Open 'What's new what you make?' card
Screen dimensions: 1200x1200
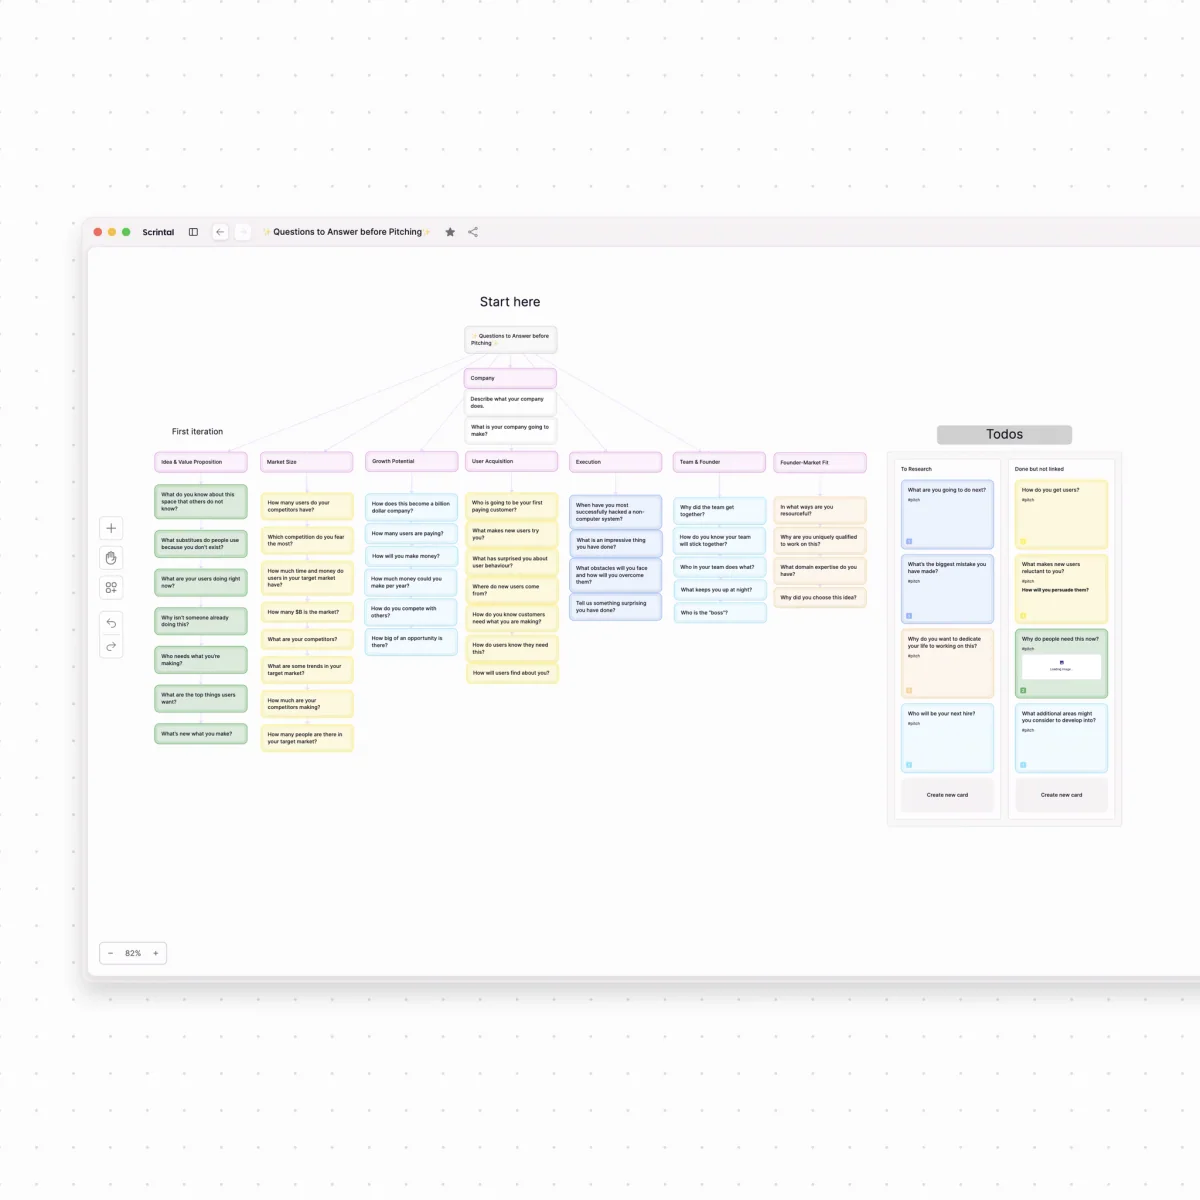click(201, 734)
